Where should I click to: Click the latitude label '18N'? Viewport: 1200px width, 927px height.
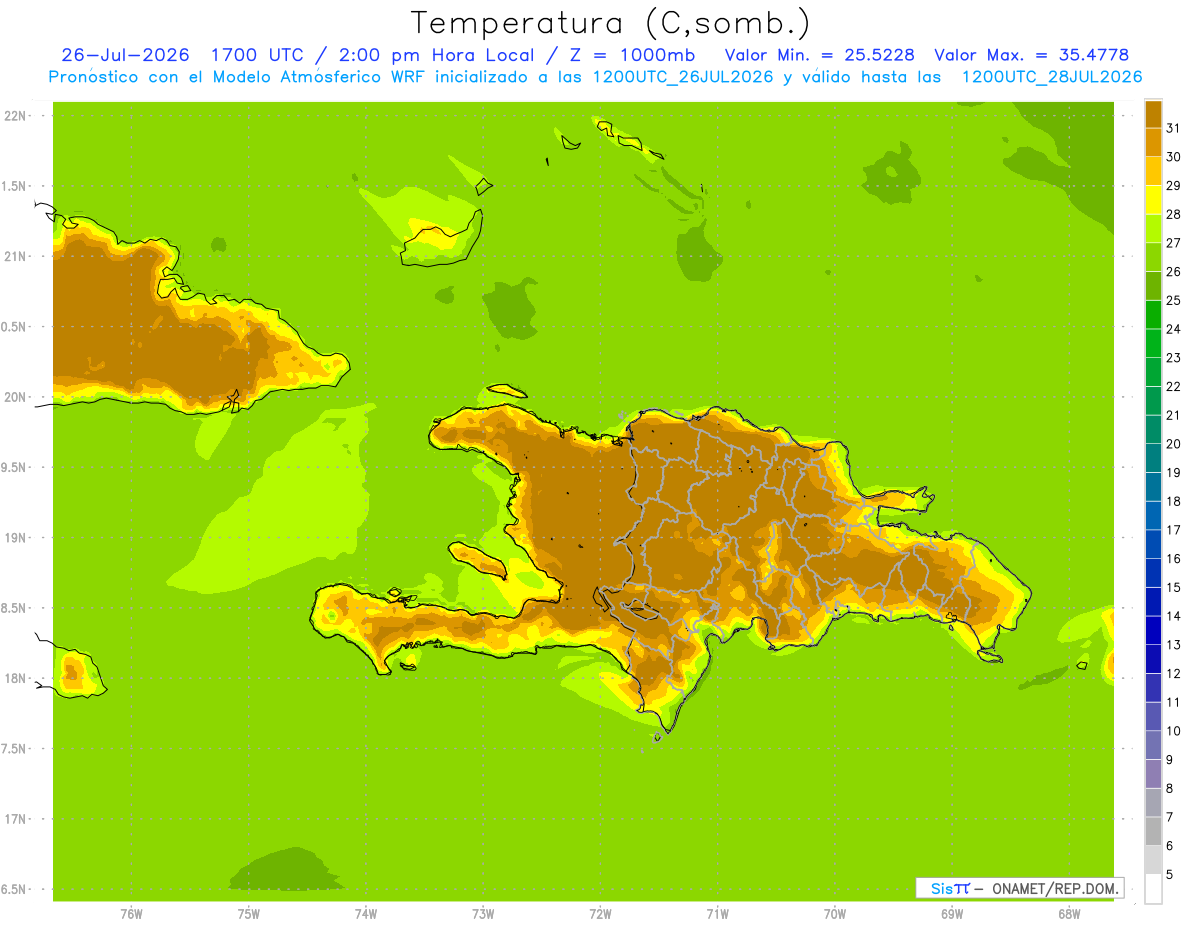click(x=14, y=678)
